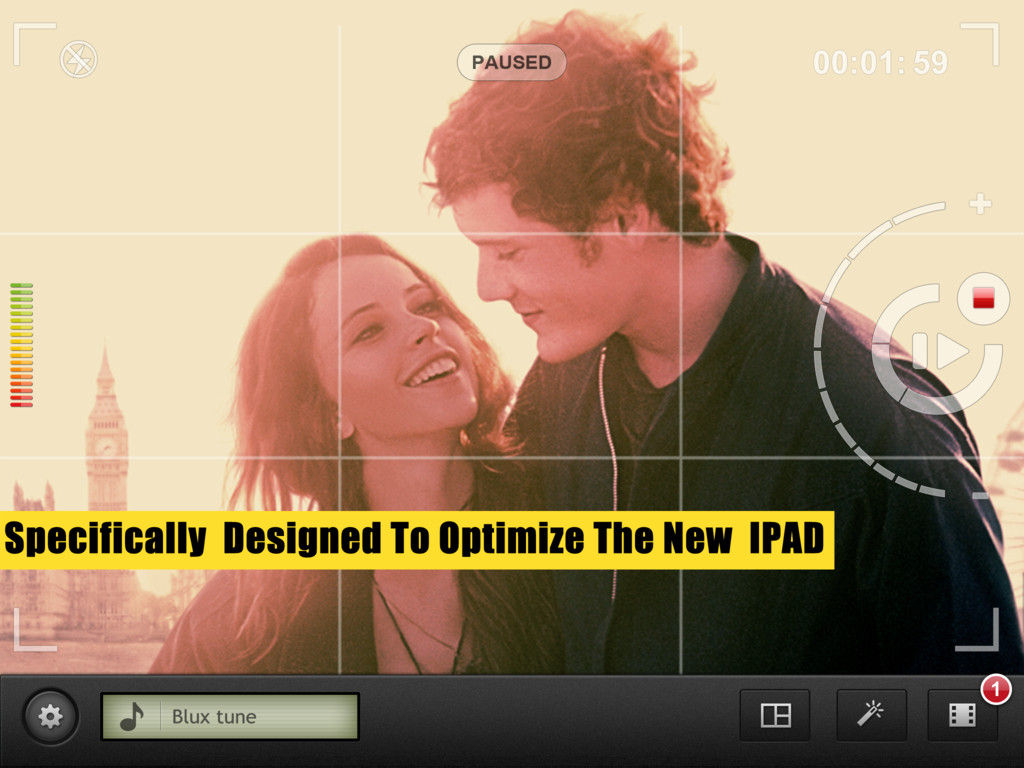This screenshot has height=768, width=1024.
Task: Click the yellow 'Specifically Designed' banner text
Action: 415,539
